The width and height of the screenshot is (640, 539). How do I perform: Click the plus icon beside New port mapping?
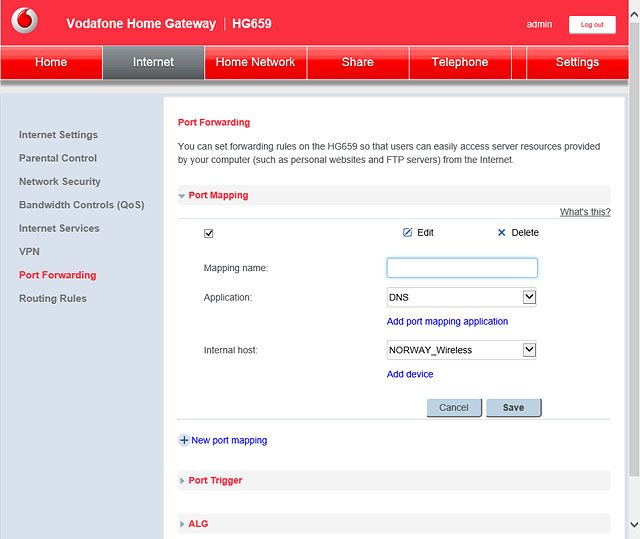(x=184, y=440)
